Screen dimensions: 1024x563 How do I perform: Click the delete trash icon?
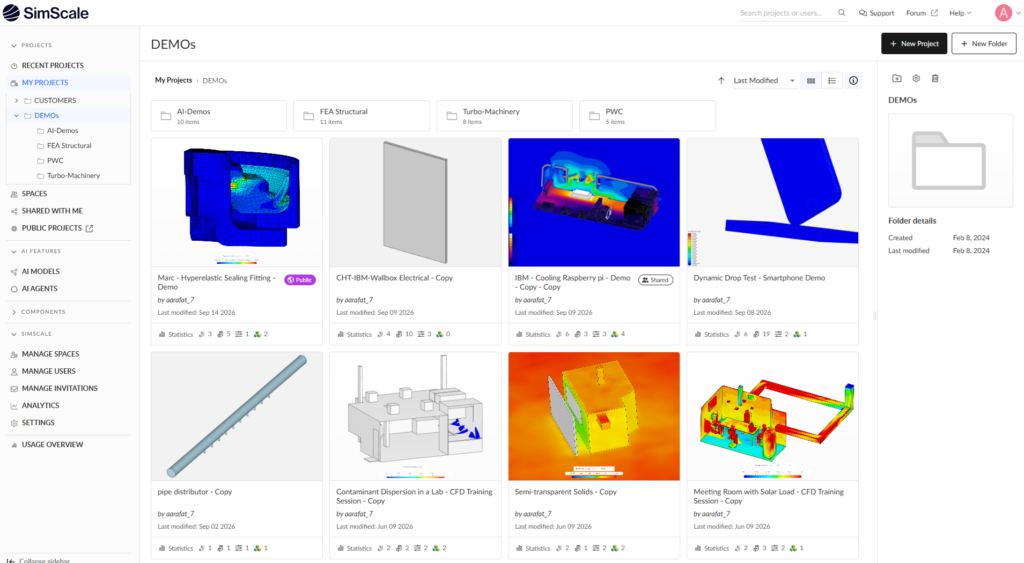pos(935,78)
